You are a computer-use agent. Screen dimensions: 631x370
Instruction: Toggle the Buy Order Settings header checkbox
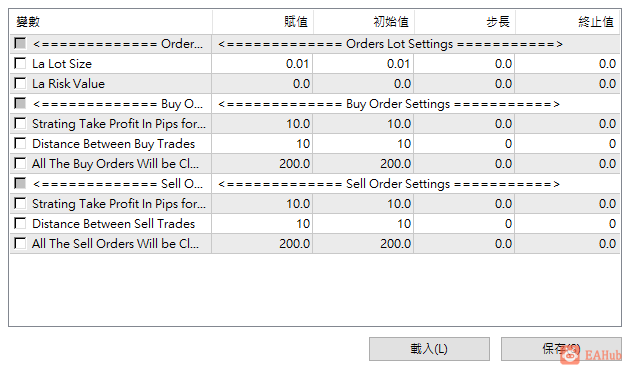[20, 103]
